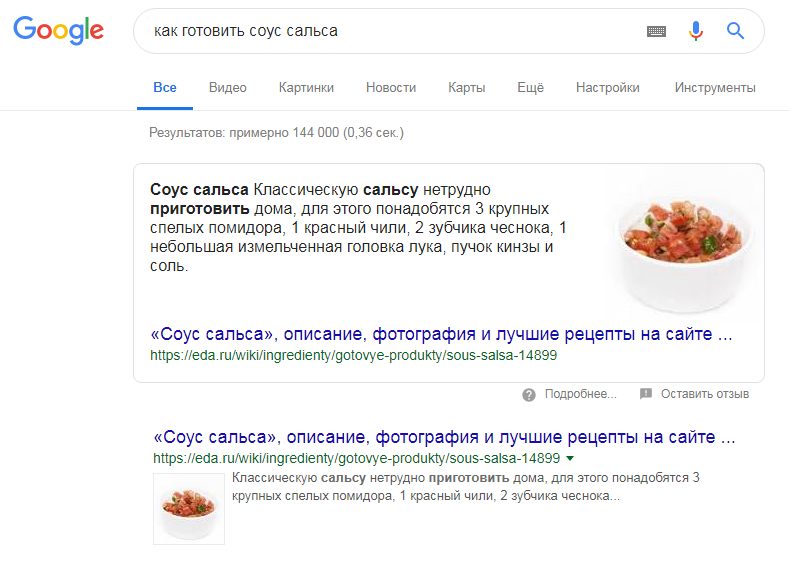The image size is (789, 565).
Task: Click Оставить отзыв link
Action: tap(704, 394)
